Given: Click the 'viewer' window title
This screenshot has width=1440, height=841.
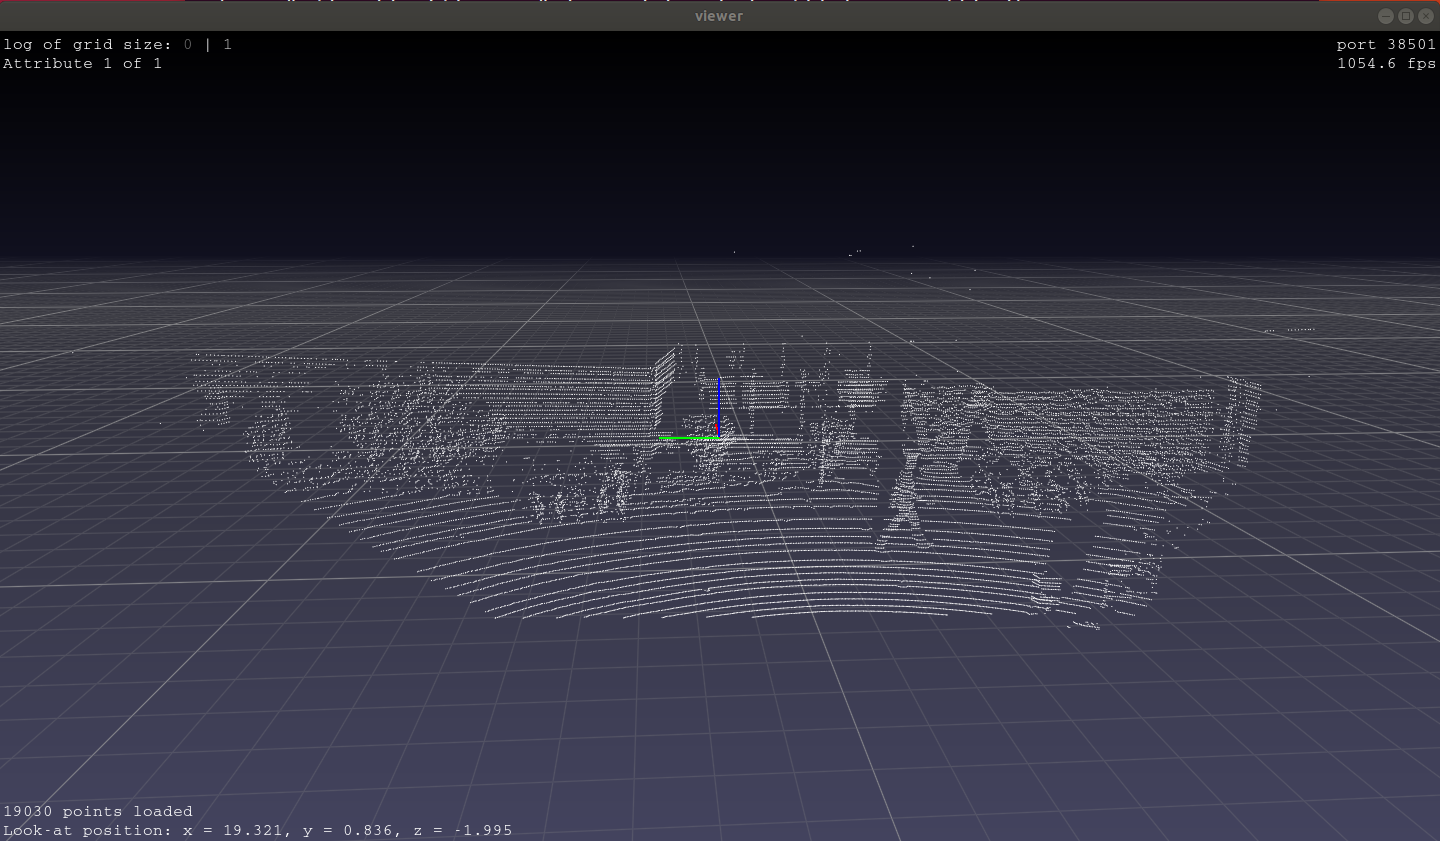Looking at the screenshot, I should tap(719, 15).
